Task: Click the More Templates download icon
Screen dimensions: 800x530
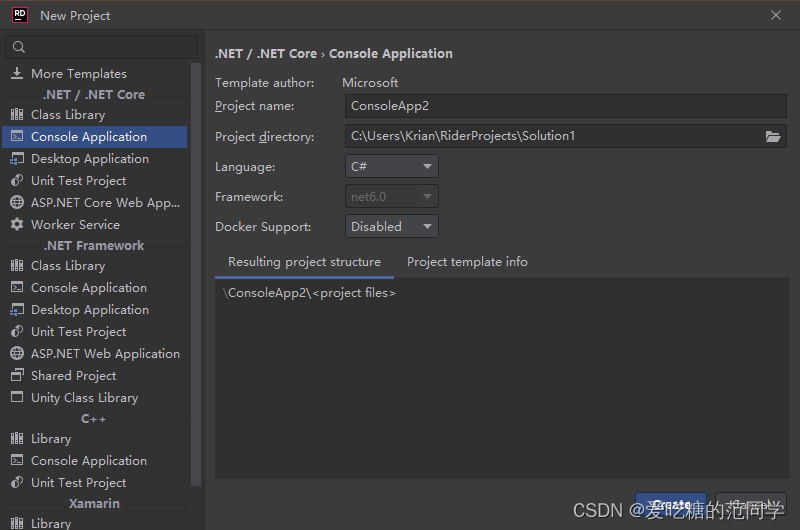Action: pyautogui.click(x=16, y=74)
